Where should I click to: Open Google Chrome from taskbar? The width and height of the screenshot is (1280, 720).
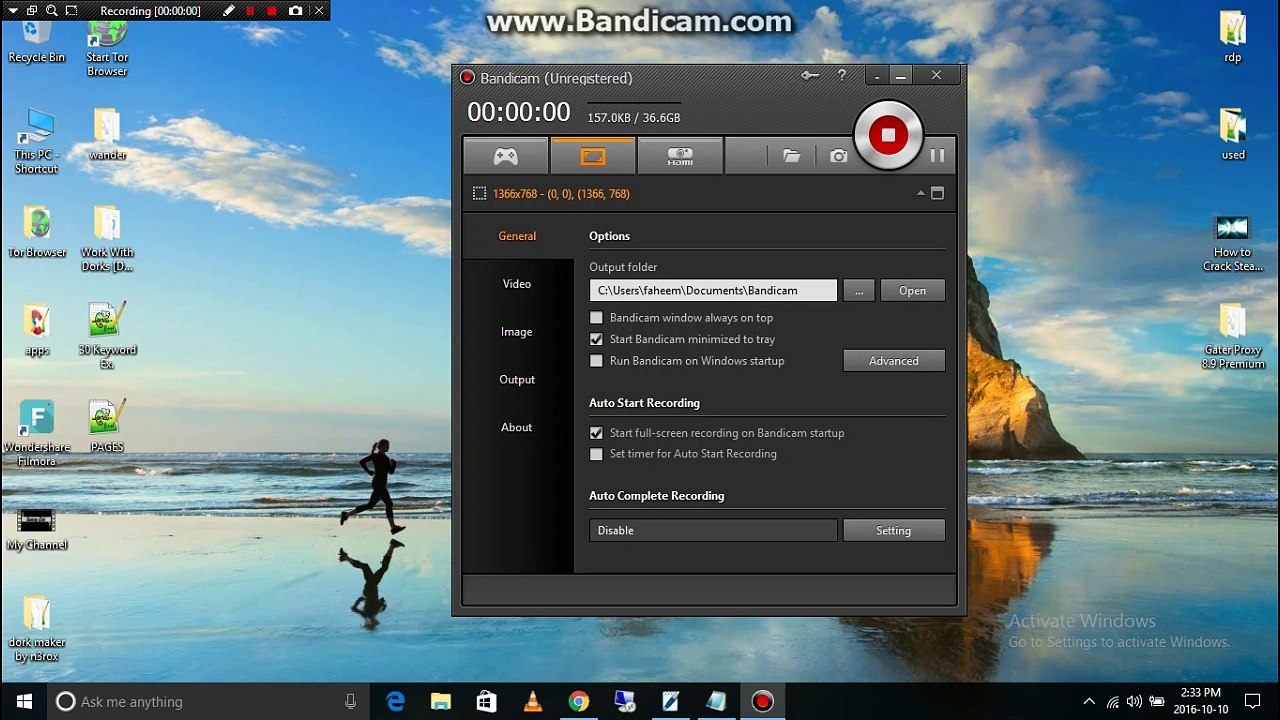tap(579, 701)
